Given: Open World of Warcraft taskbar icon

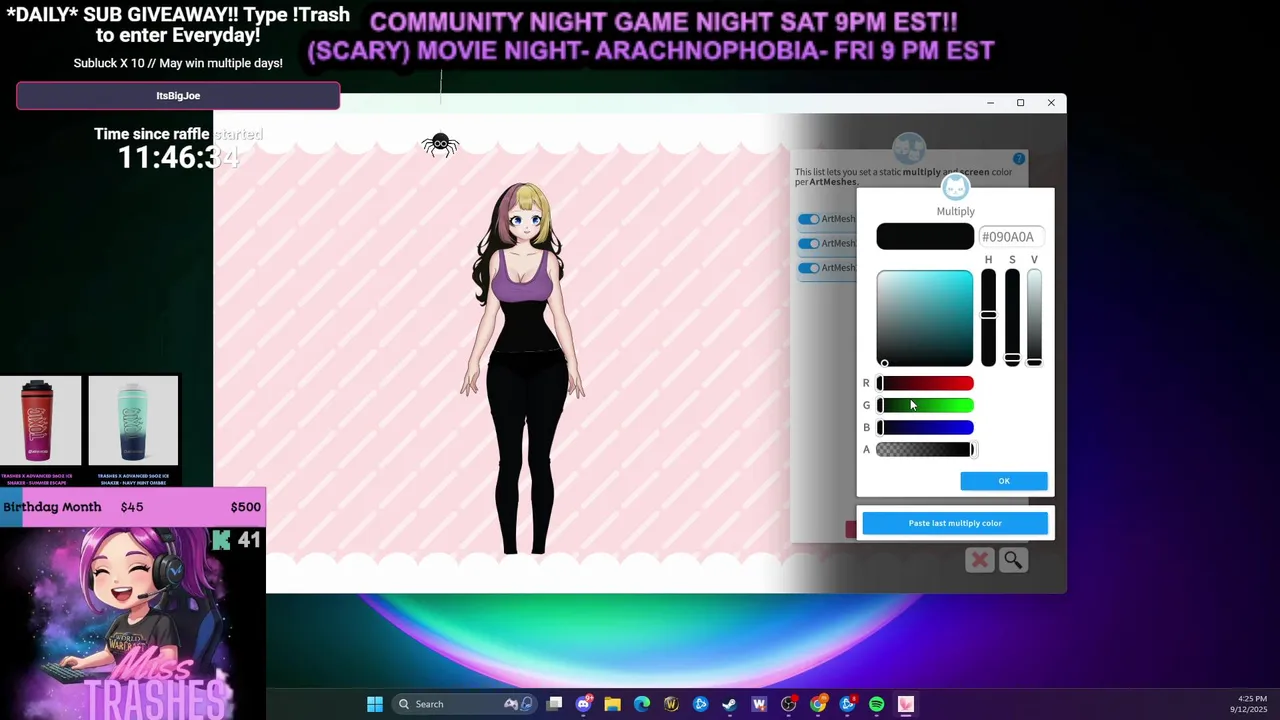Looking at the screenshot, I should (x=671, y=704).
